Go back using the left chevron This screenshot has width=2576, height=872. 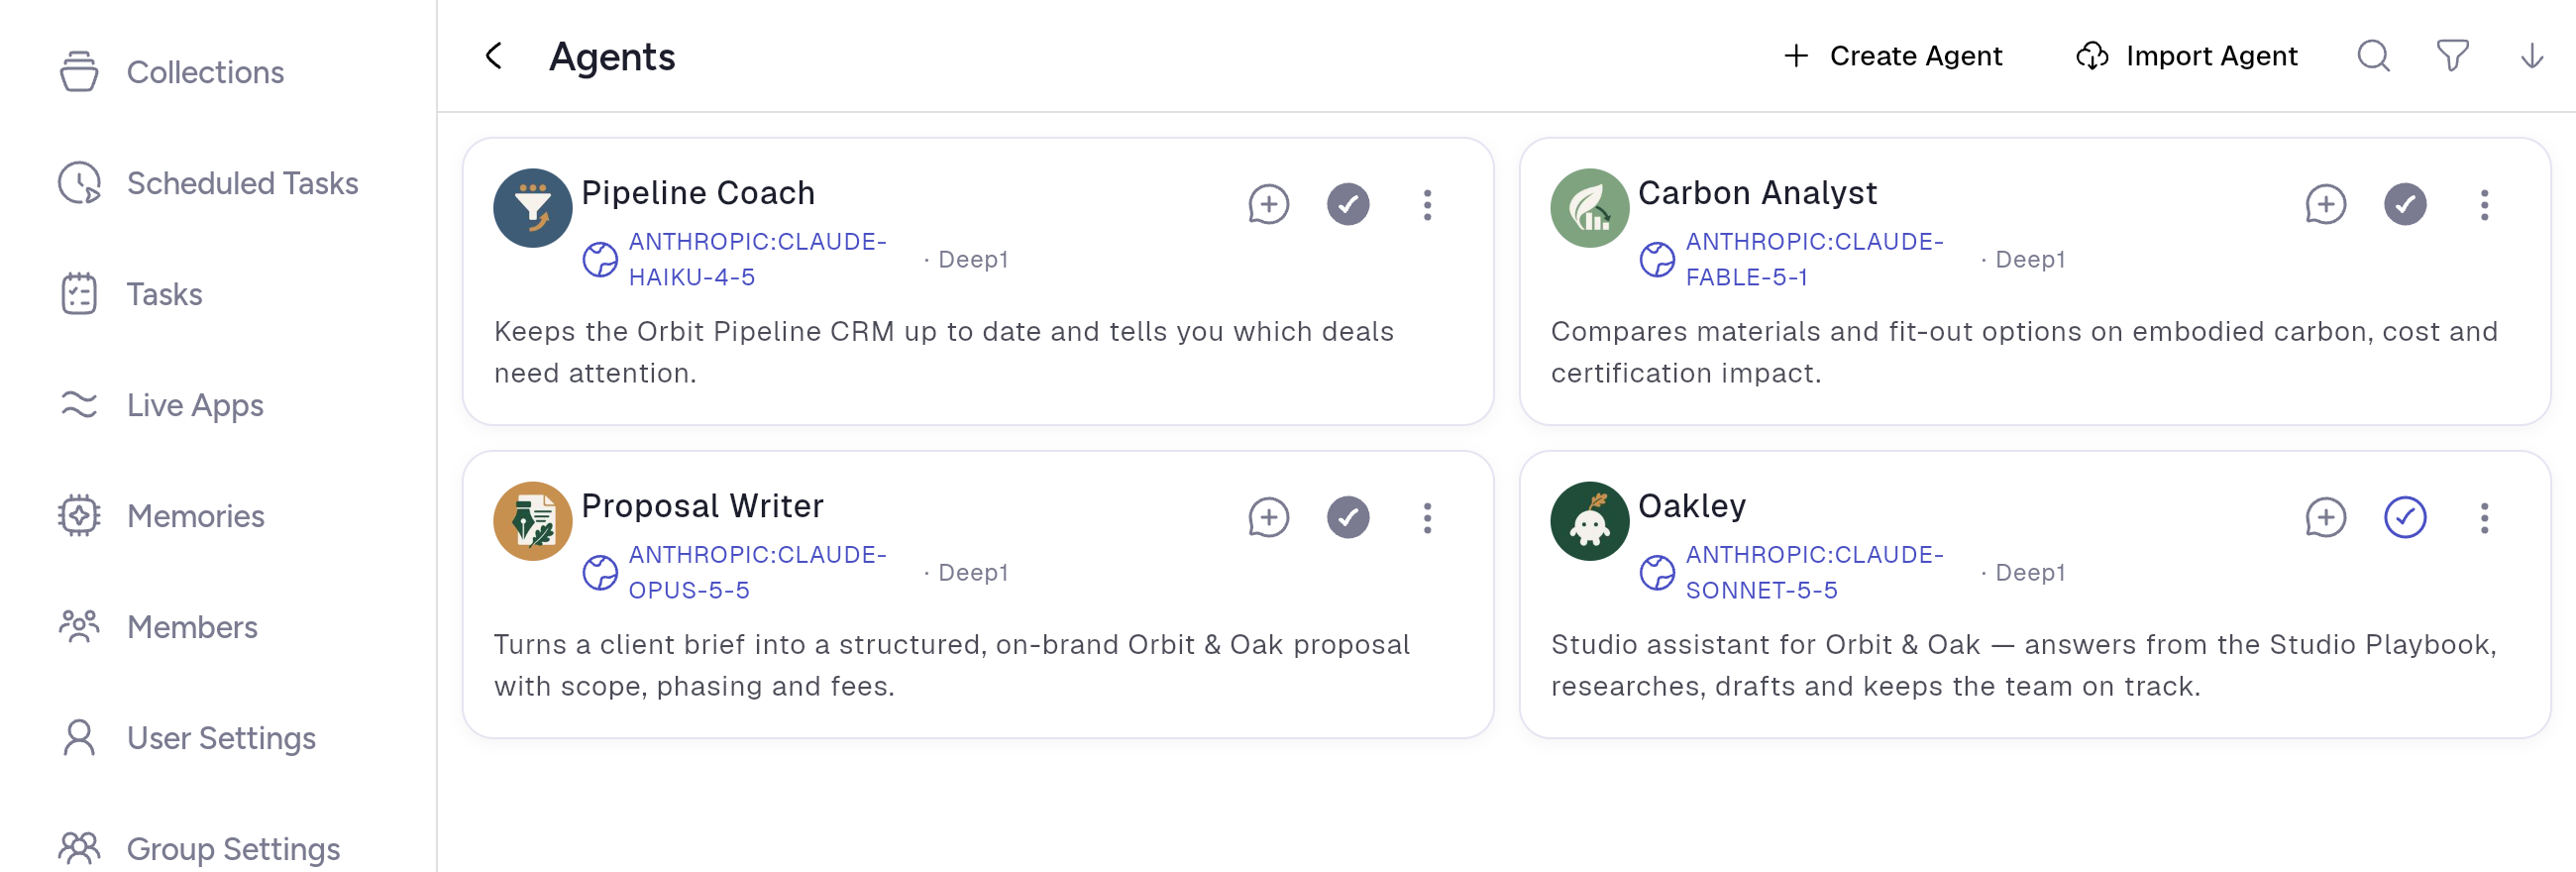[494, 56]
